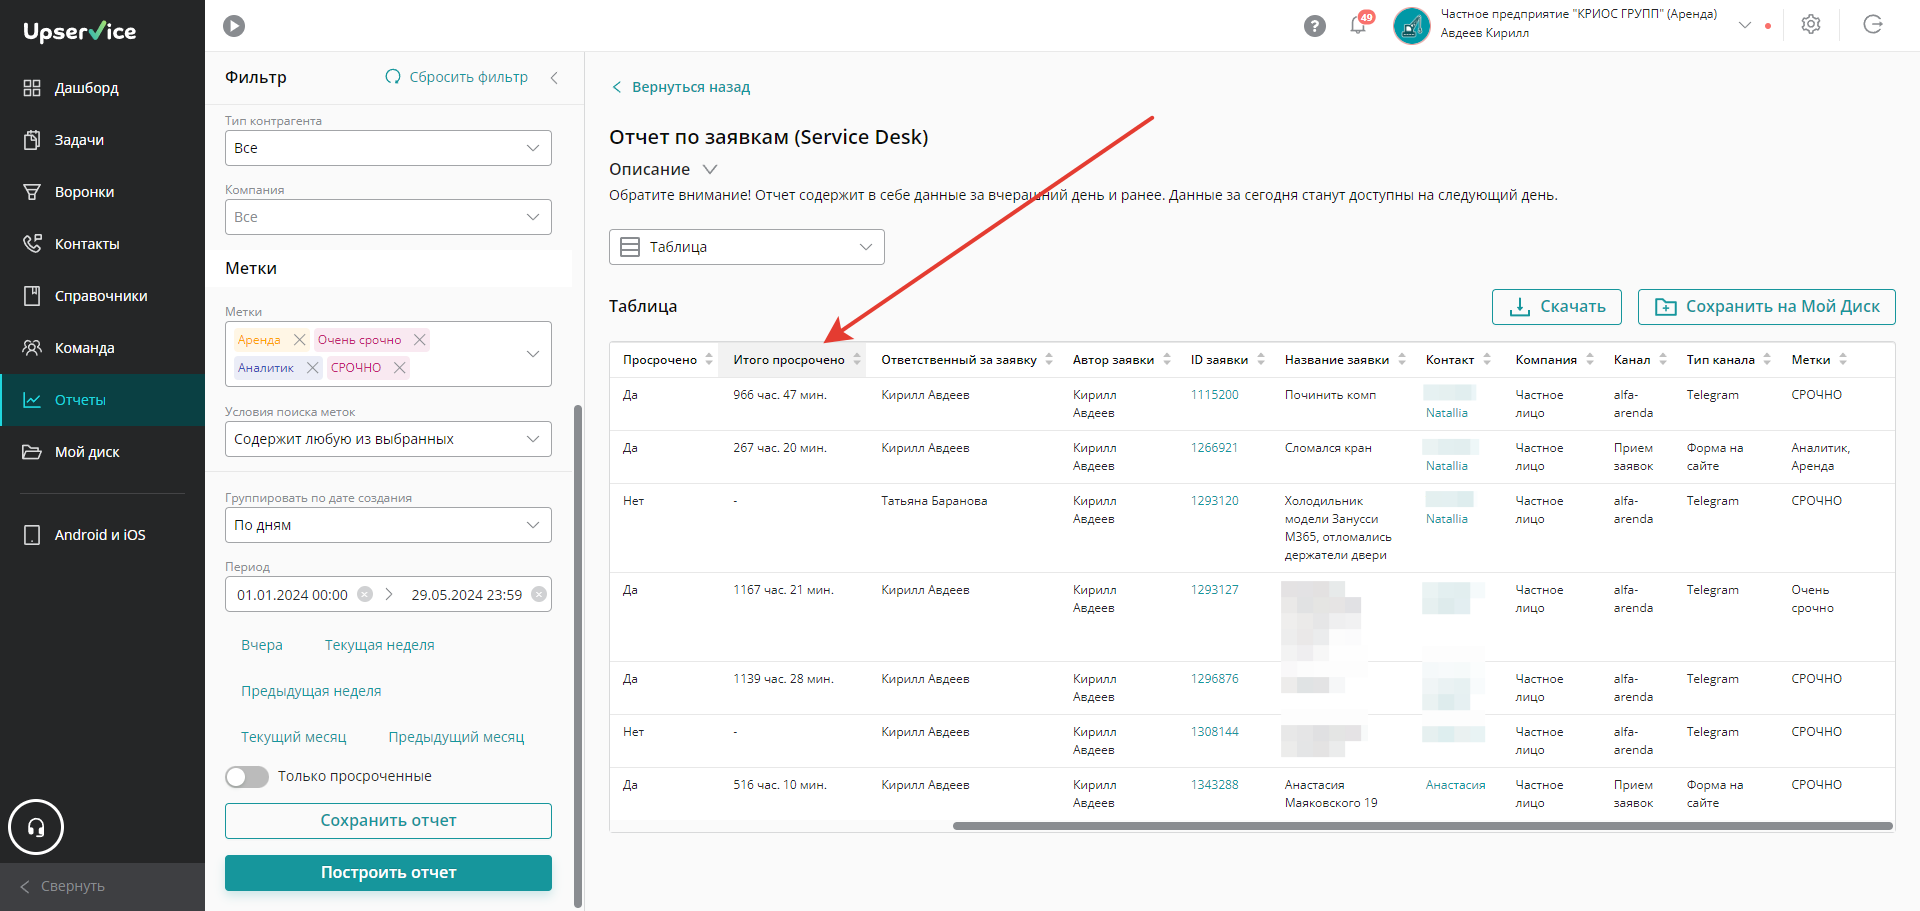Open Воронки in sidebar
This screenshot has height=911, width=1920.
(102, 192)
